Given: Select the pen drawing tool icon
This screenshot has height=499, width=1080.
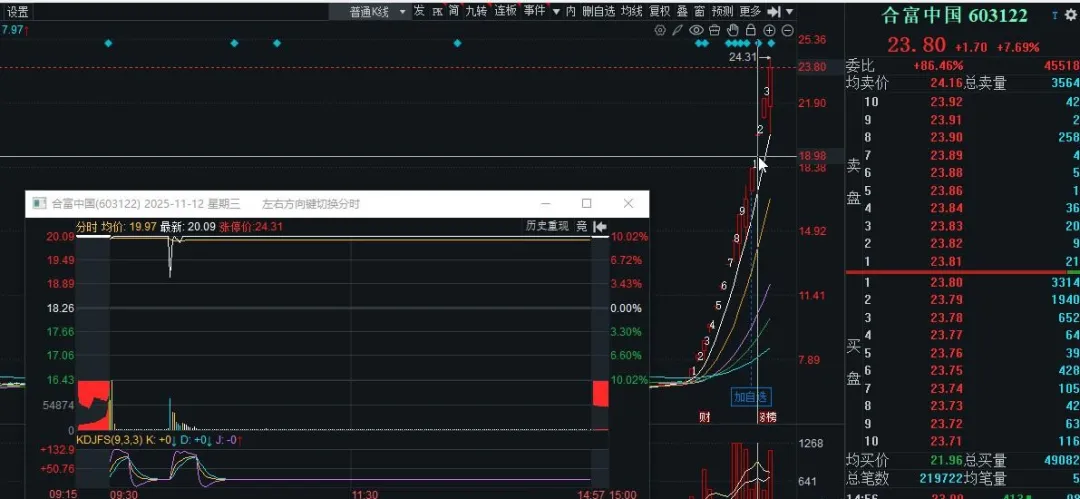Looking at the screenshot, I should coord(678,30).
